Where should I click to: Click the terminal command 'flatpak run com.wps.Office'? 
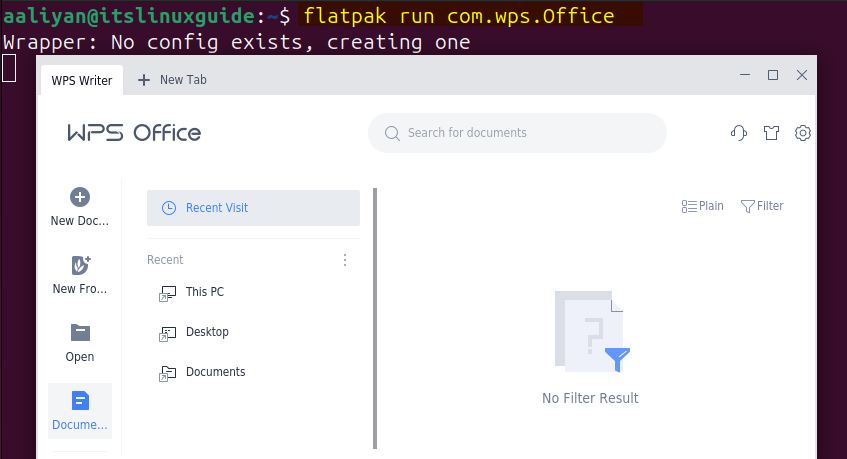click(x=459, y=16)
